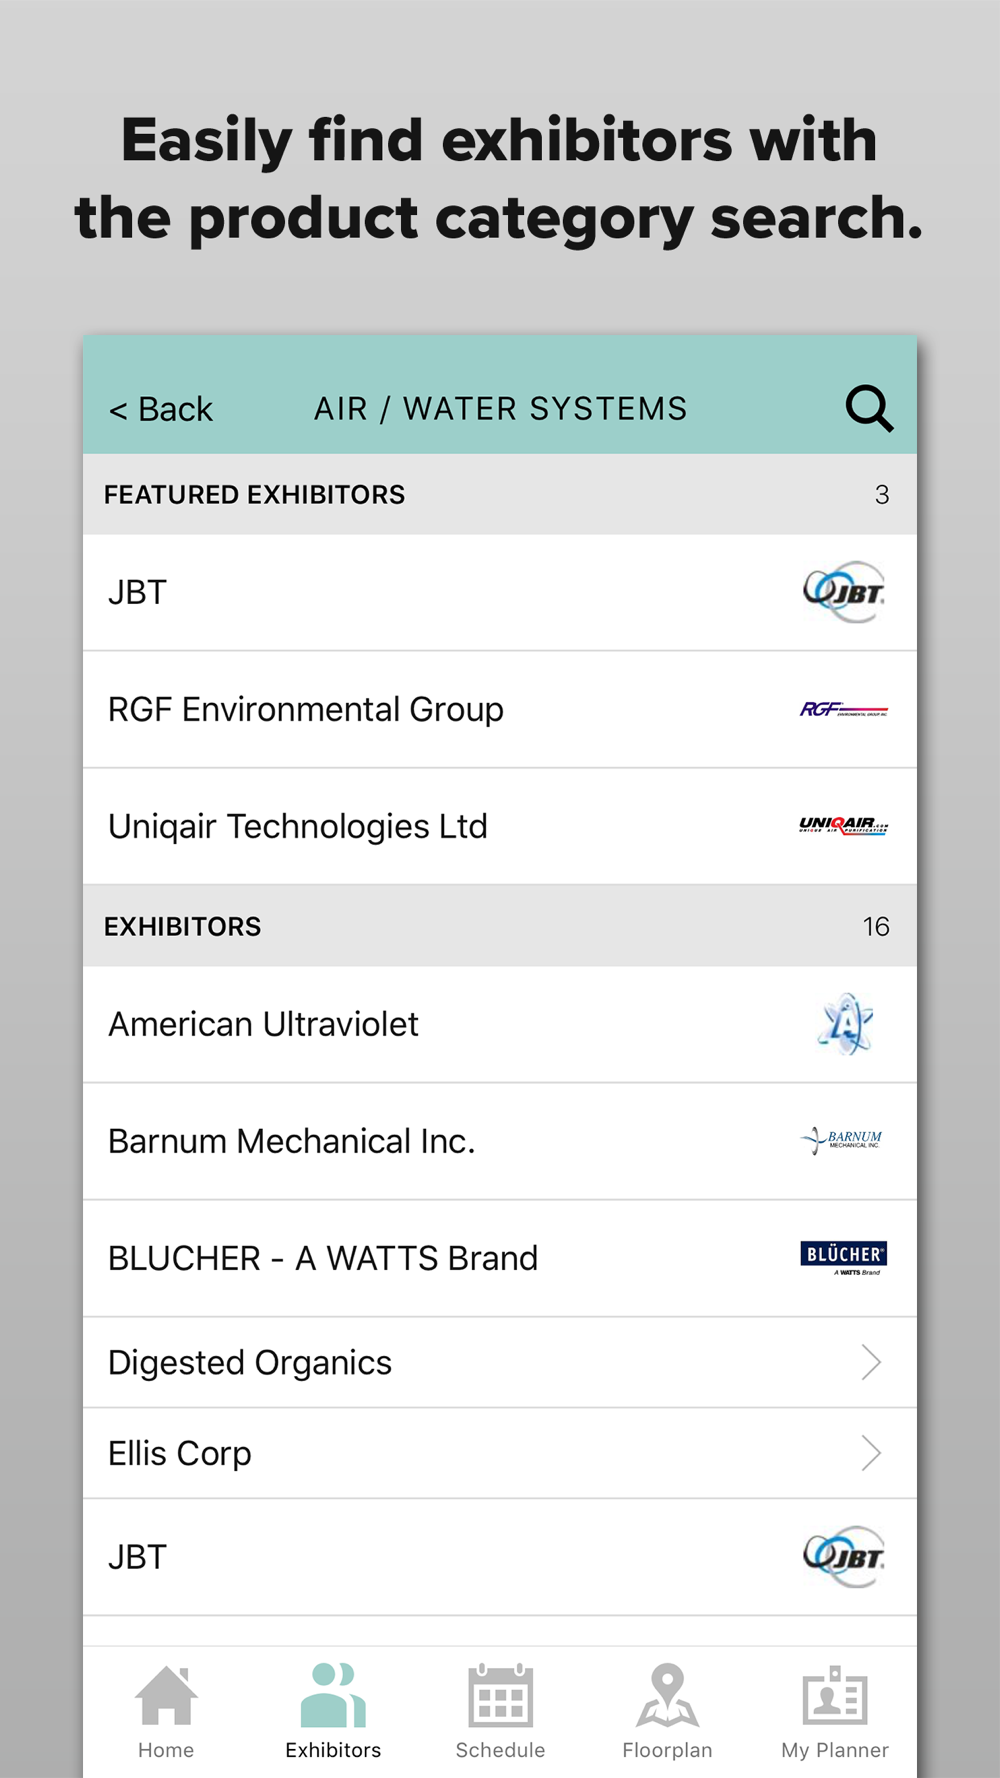Screen dimensions: 1000x1778
Task: Open Barnum Mechanical Inc. listing
Action: coord(500,1142)
